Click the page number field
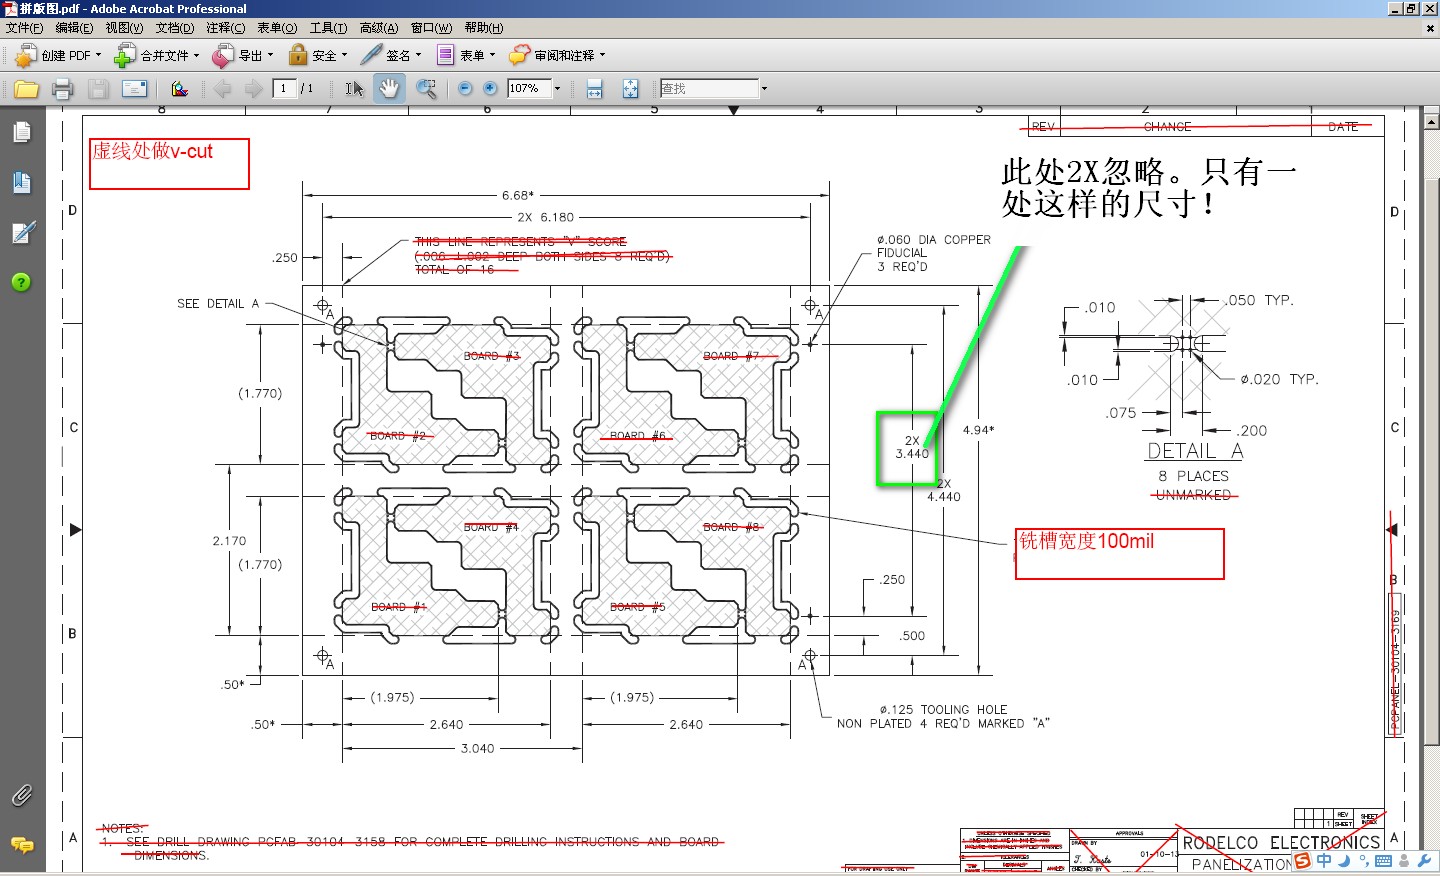Screen dimensions: 1440x876 285,89
